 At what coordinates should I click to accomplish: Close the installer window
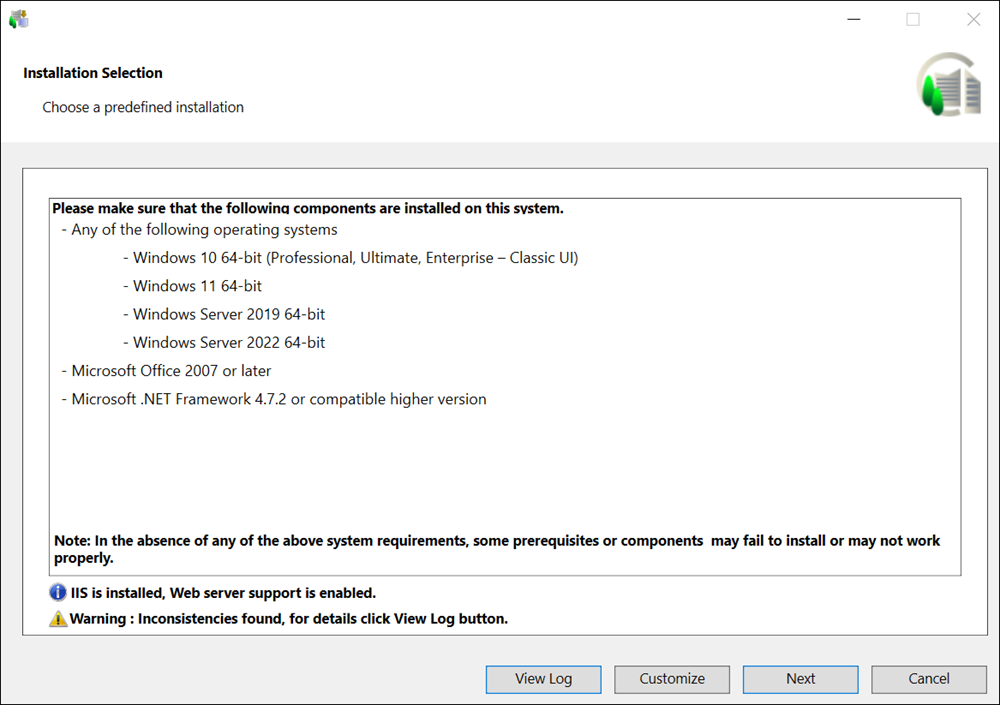click(x=973, y=19)
